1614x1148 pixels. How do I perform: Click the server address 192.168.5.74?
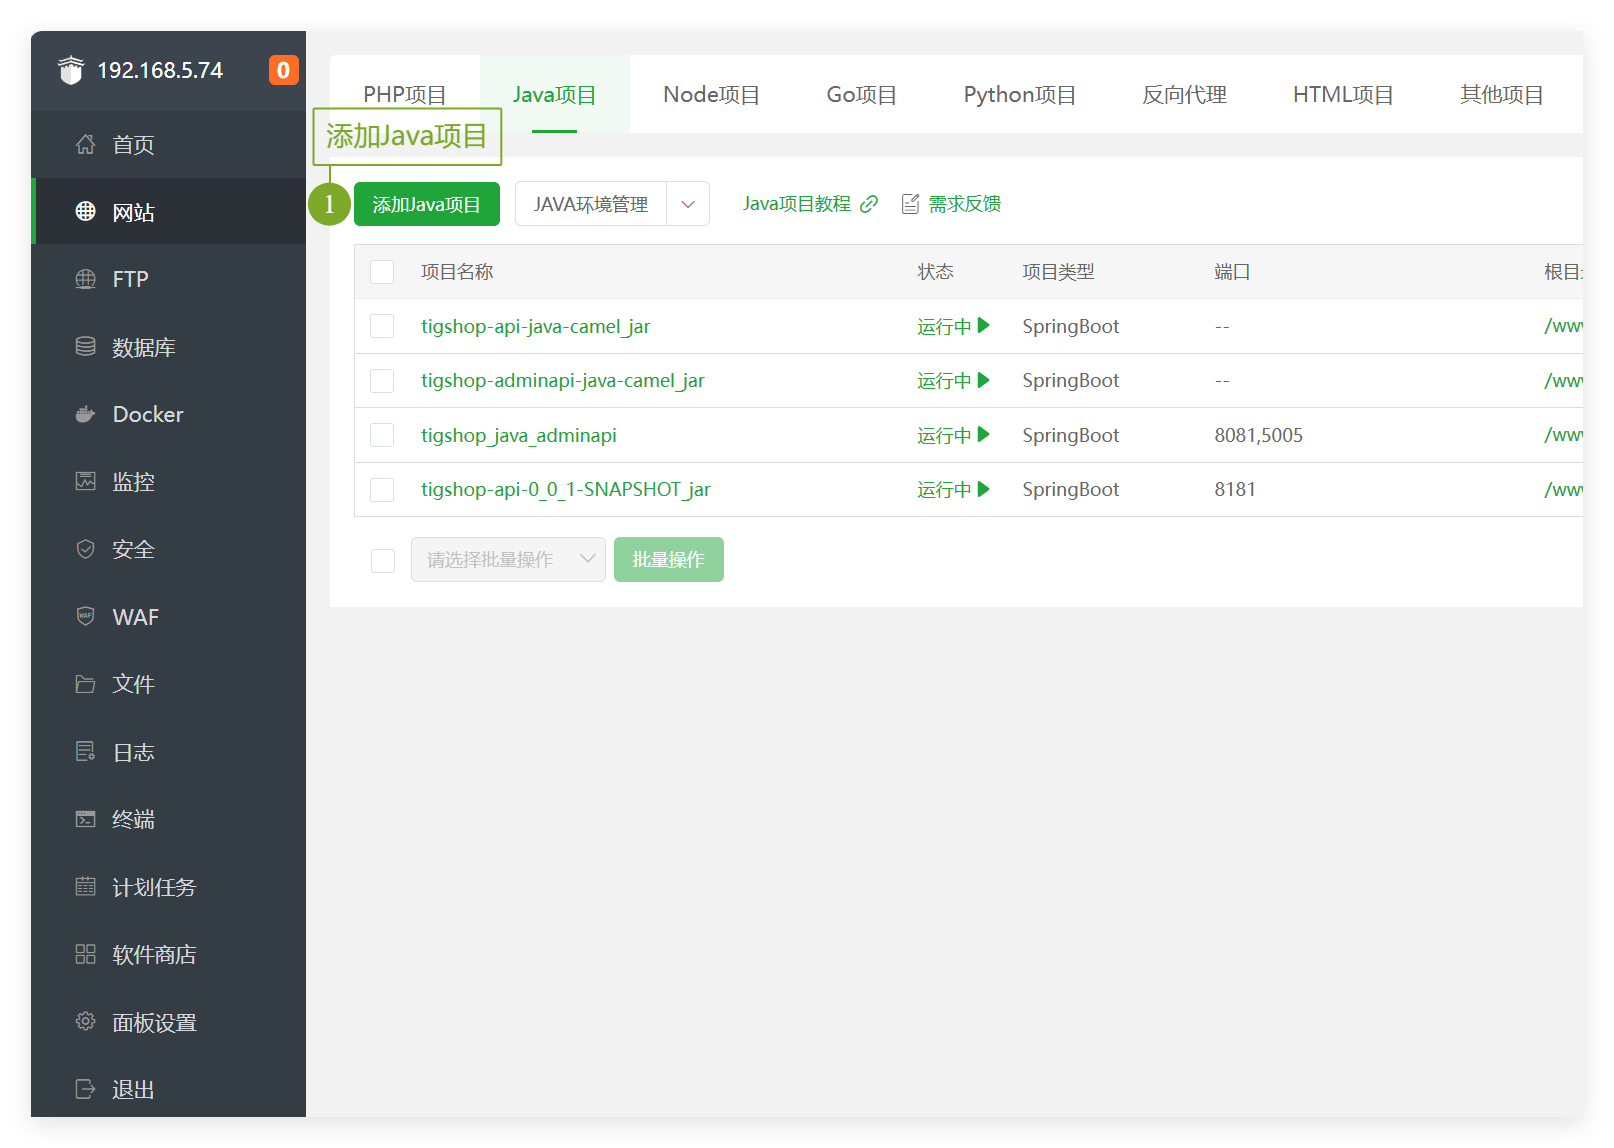click(x=160, y=70)
